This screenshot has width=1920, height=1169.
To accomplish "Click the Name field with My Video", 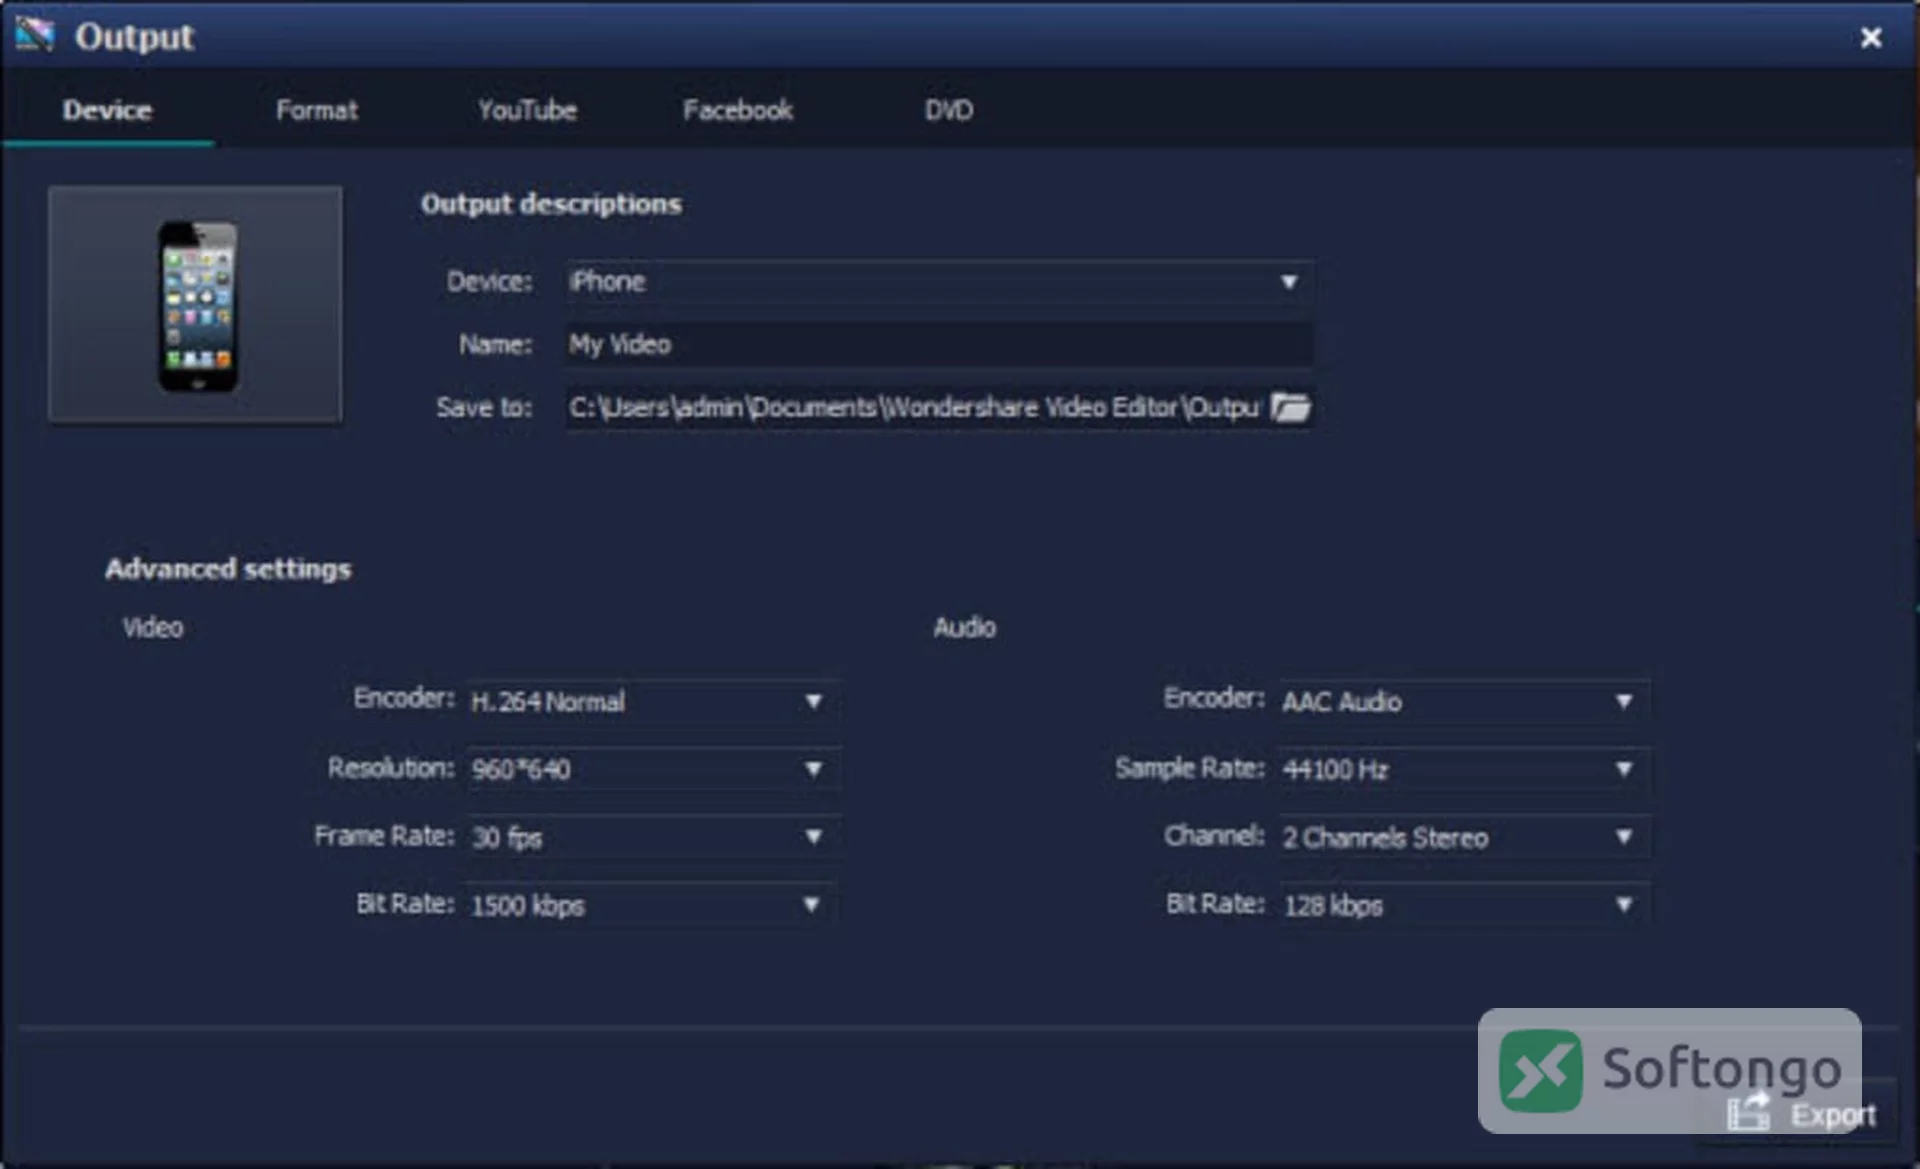I will tap(939, 345).
